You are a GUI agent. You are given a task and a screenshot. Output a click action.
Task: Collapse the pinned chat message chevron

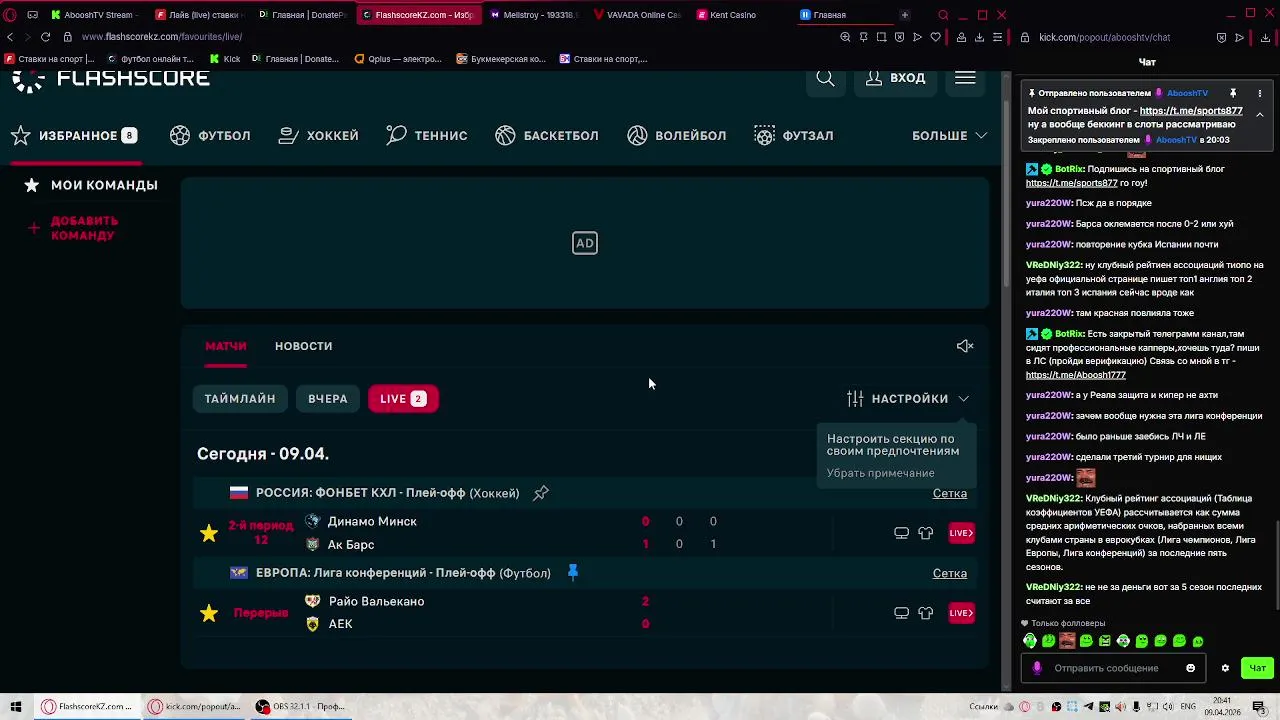(x=1259, y=115)
